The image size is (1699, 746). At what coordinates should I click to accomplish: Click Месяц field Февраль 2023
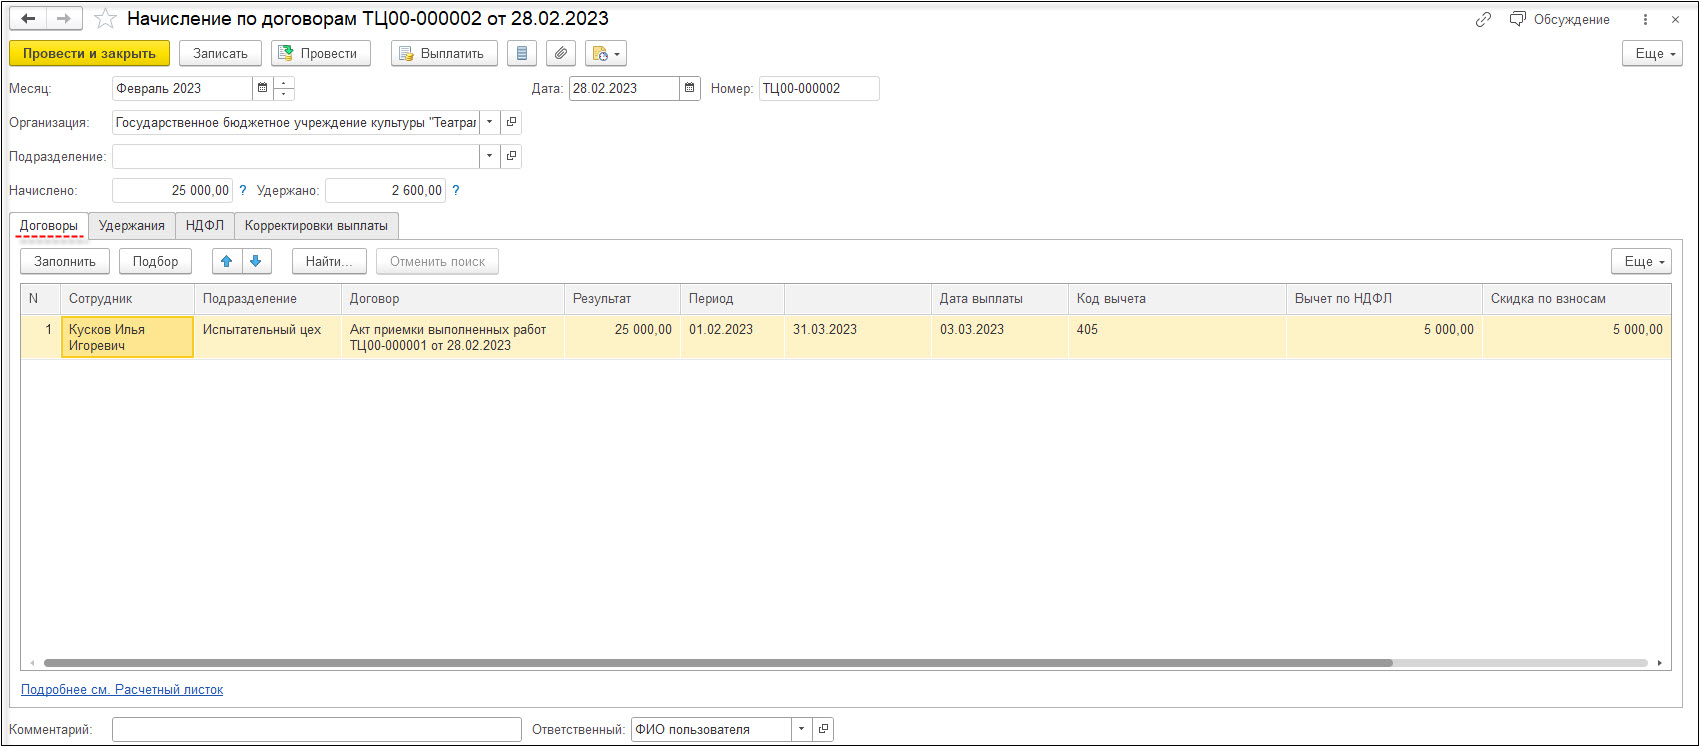pyautogui.click(x=182, y=88)
